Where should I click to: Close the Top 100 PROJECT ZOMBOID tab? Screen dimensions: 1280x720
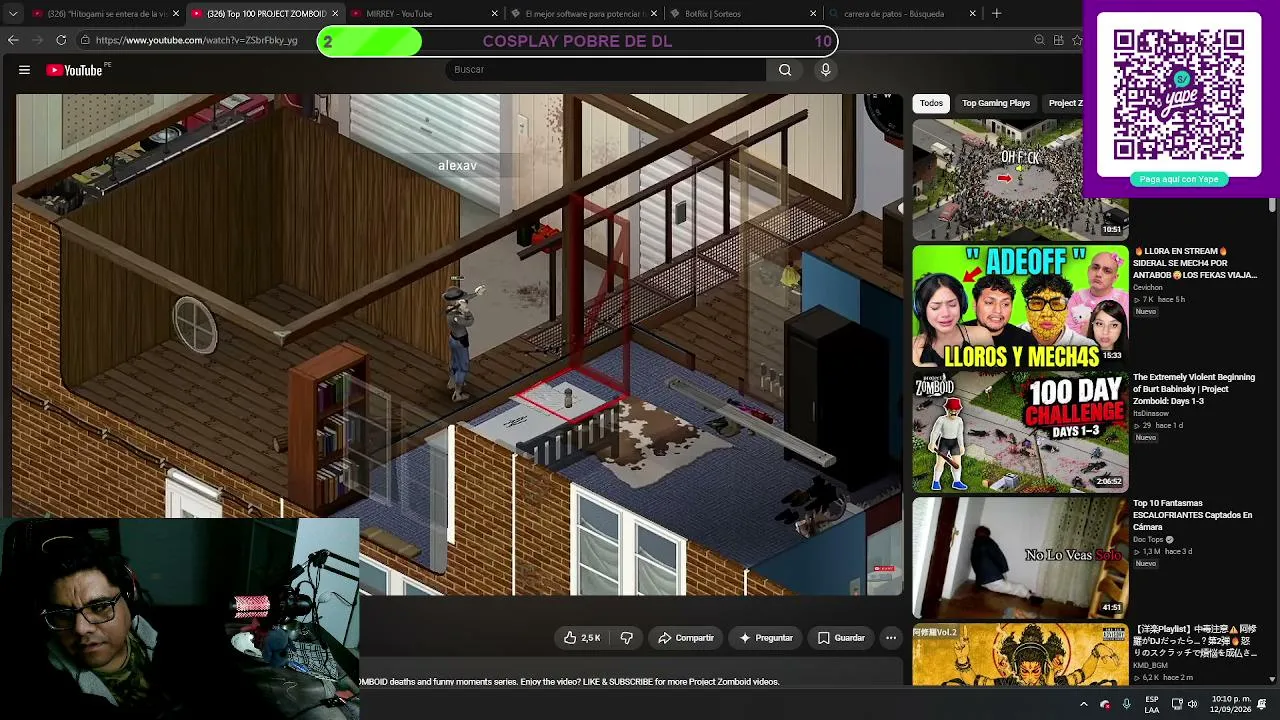coord(335,14)
